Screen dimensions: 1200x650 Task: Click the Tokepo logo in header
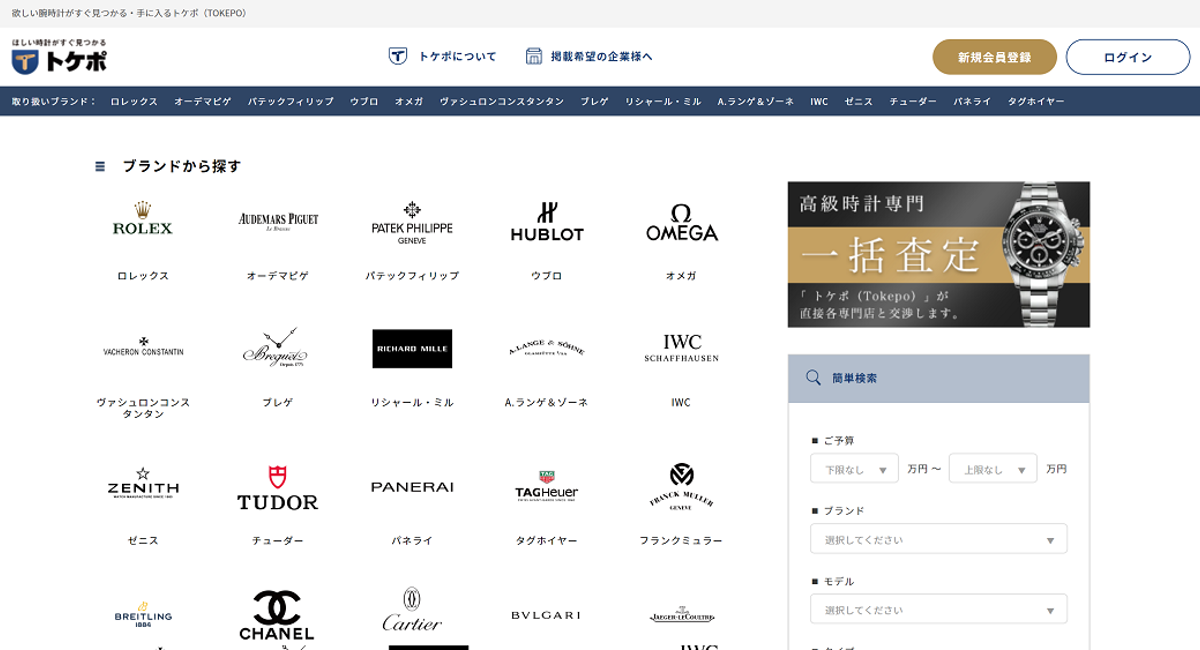point(59,58)
